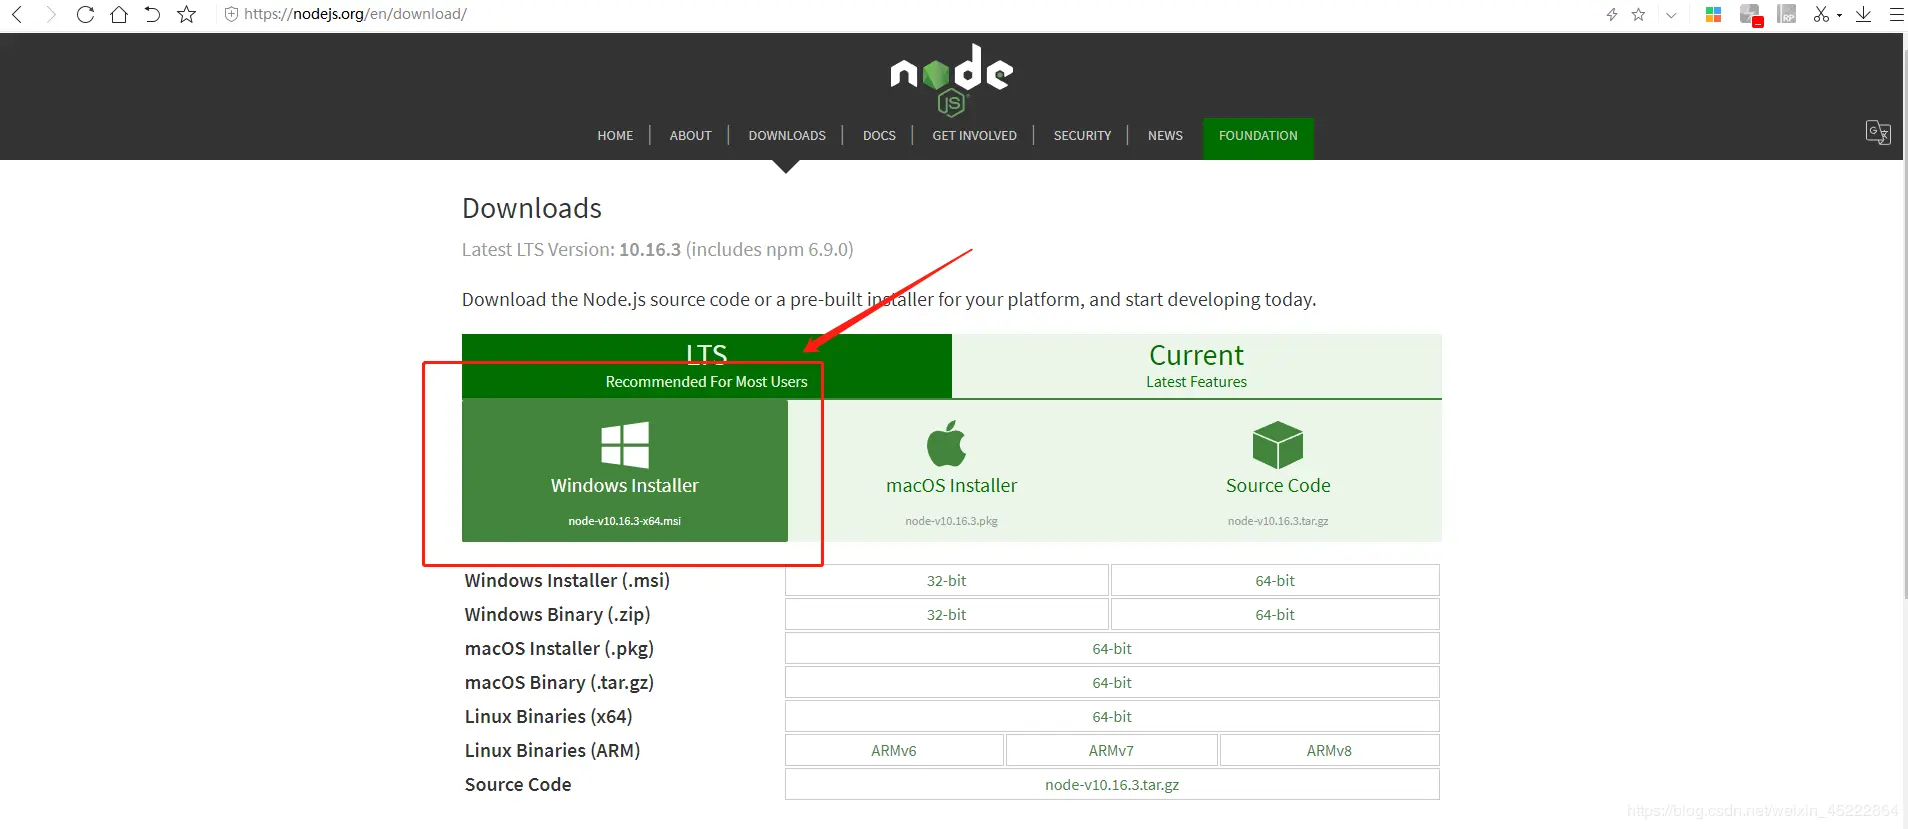
Task: Click 'Windows Installer (.msi)' row label
Action: point(567,581)
